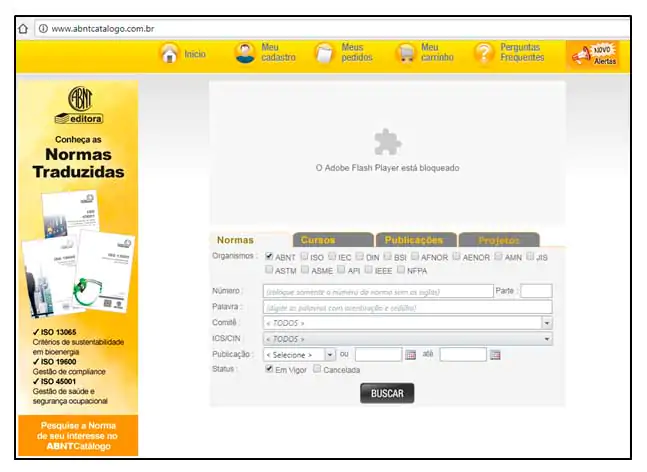The image size is (647, 472).
Task: Check the BSI organism checkbox
Action: click(x=387, y=256)
